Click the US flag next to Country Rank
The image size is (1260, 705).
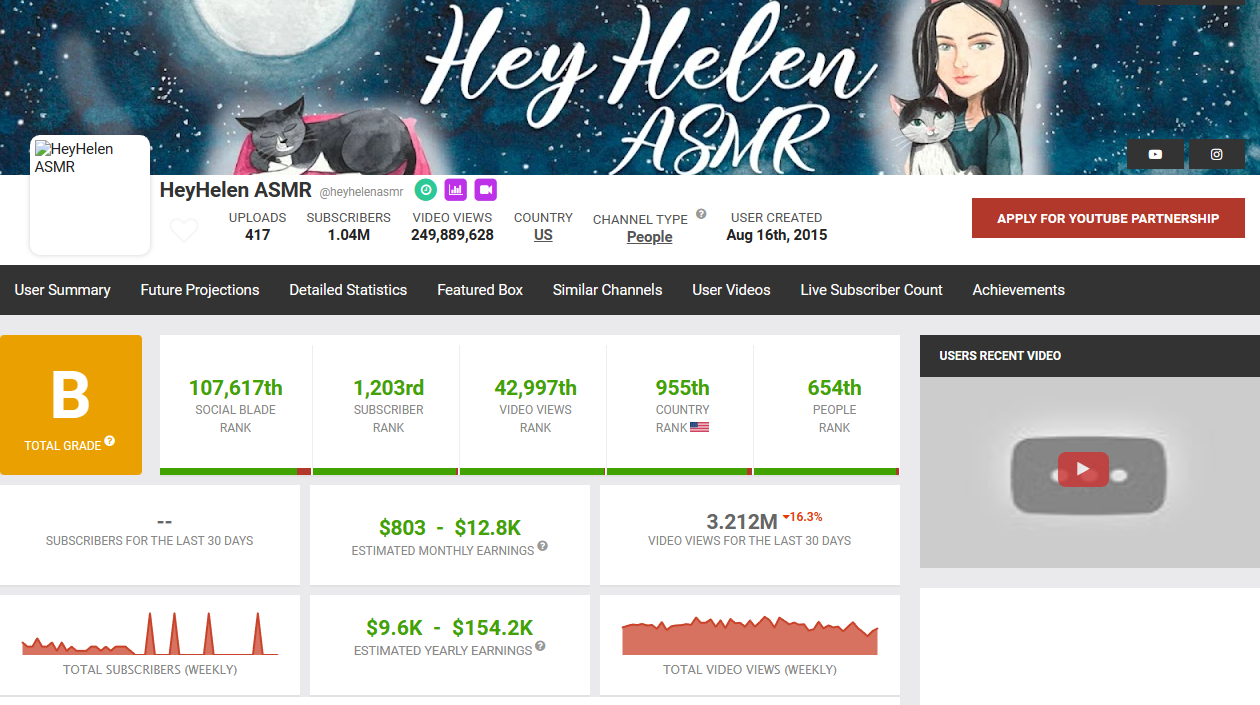click(x=699, y=427)
